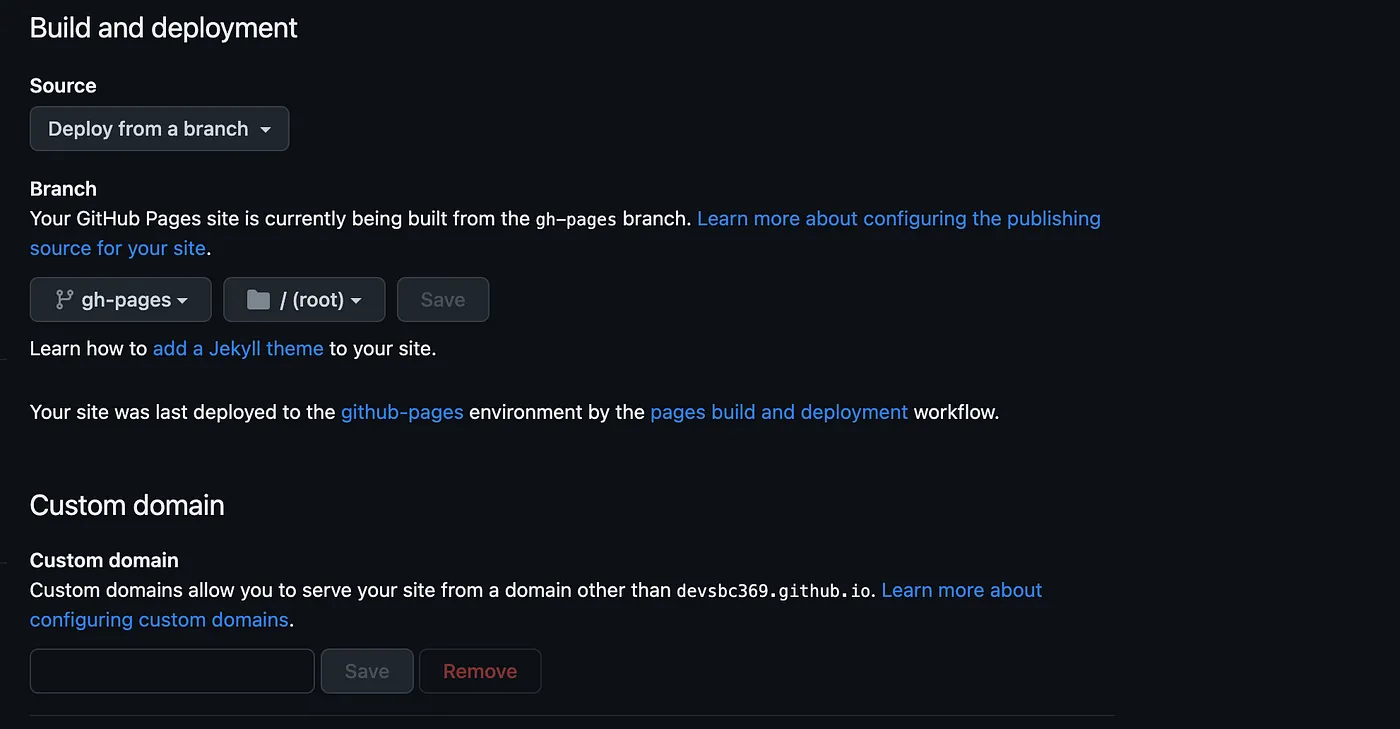The image size is (1400, 729).
Task: Click the Build and deployment heading
Action: coord(164,28)
